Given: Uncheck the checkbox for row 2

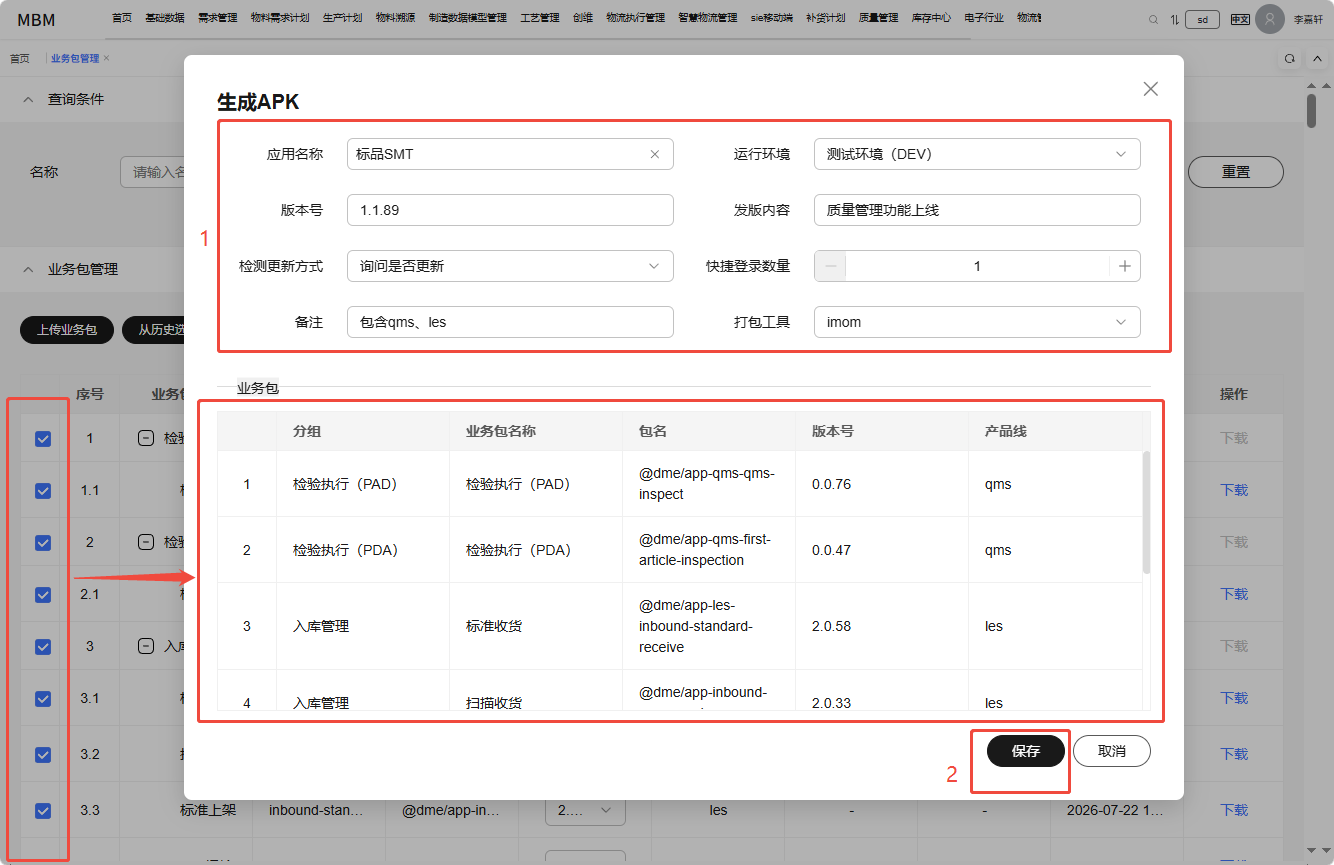Looking at the screenshot, I should point(43,542).
